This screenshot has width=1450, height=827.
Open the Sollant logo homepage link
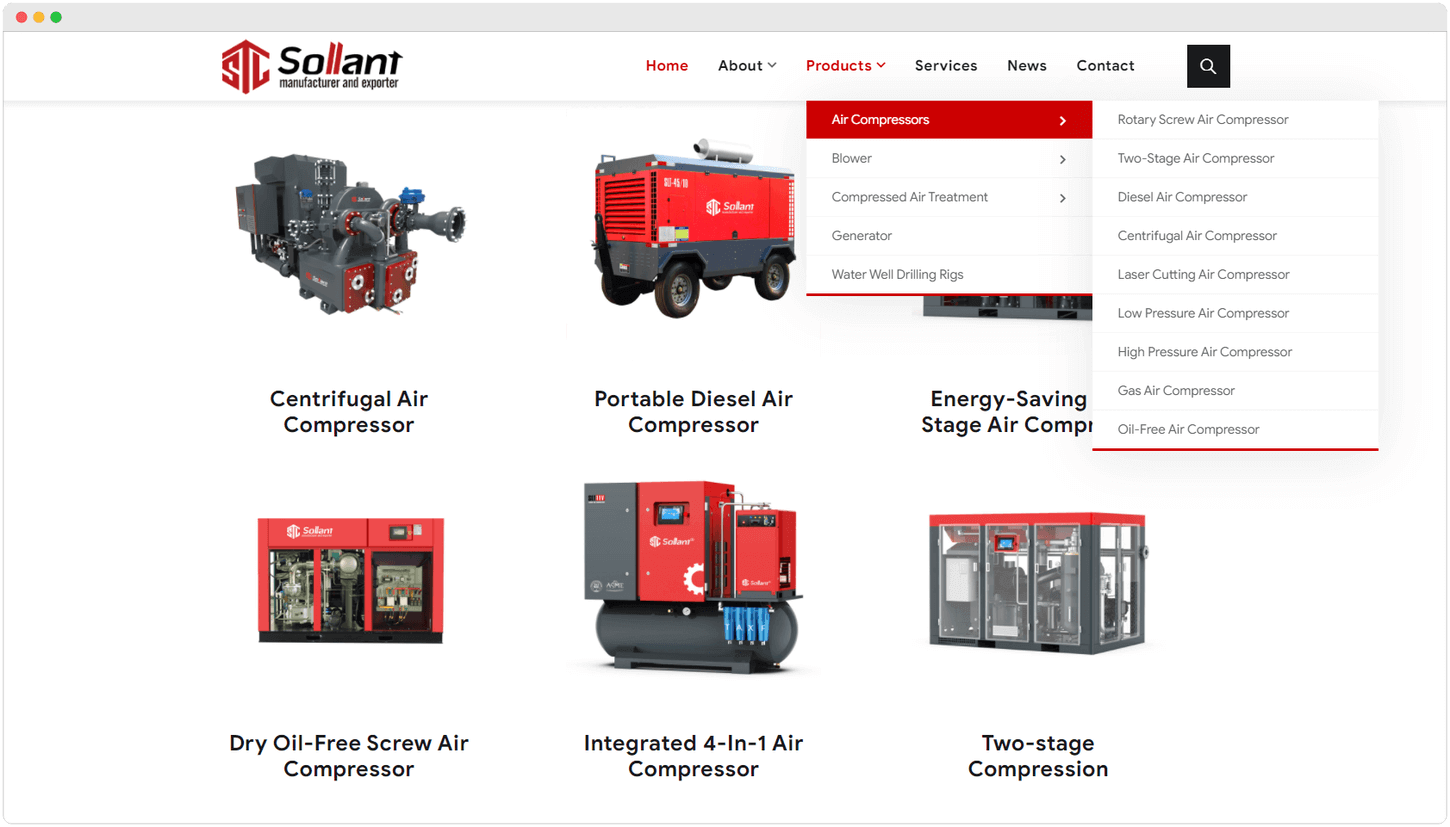click(x=312, y=67)
